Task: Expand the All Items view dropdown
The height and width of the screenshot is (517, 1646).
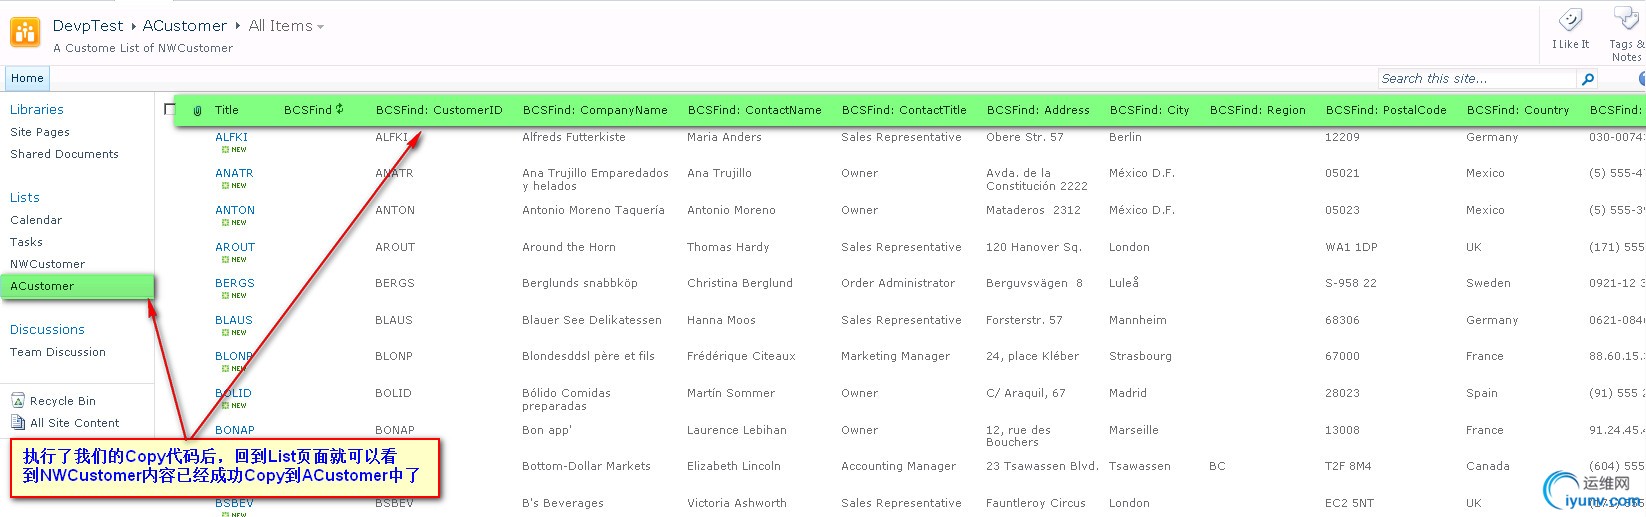Action: (x=320, y=27)
